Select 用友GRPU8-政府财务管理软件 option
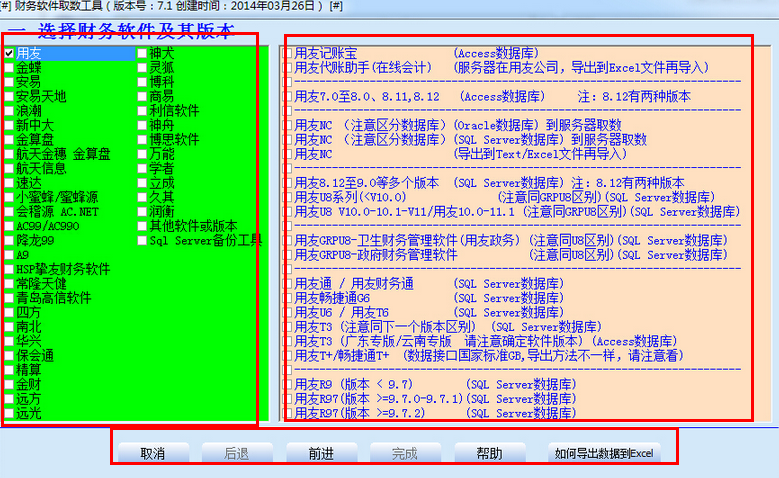 tap(287, 255)
